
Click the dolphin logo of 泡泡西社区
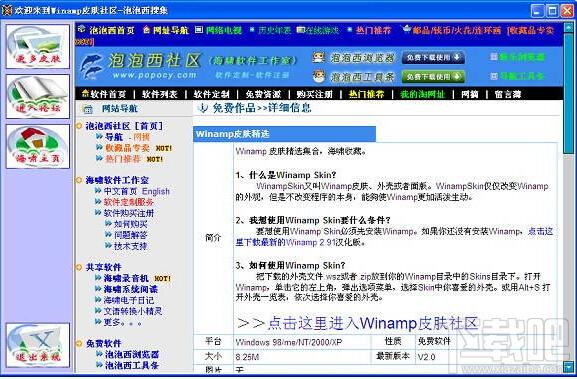tap(91, 66)
